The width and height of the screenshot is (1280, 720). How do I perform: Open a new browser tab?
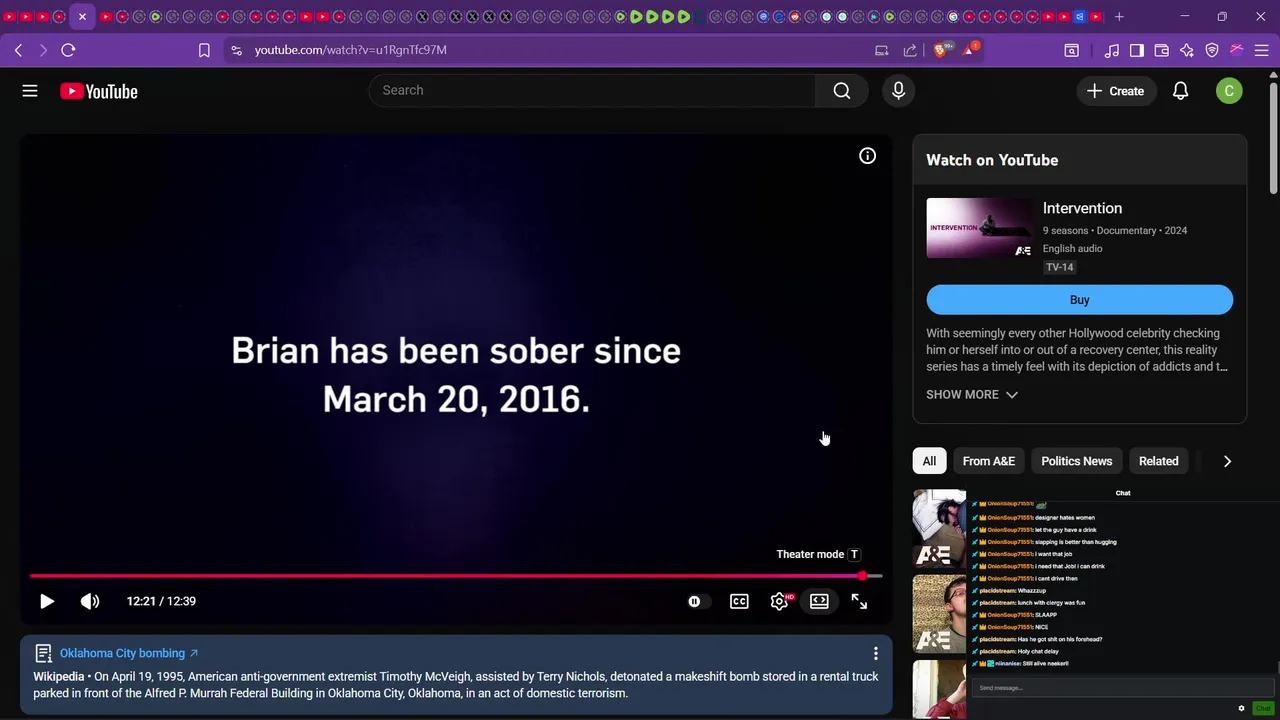[x=1119, y=16]
